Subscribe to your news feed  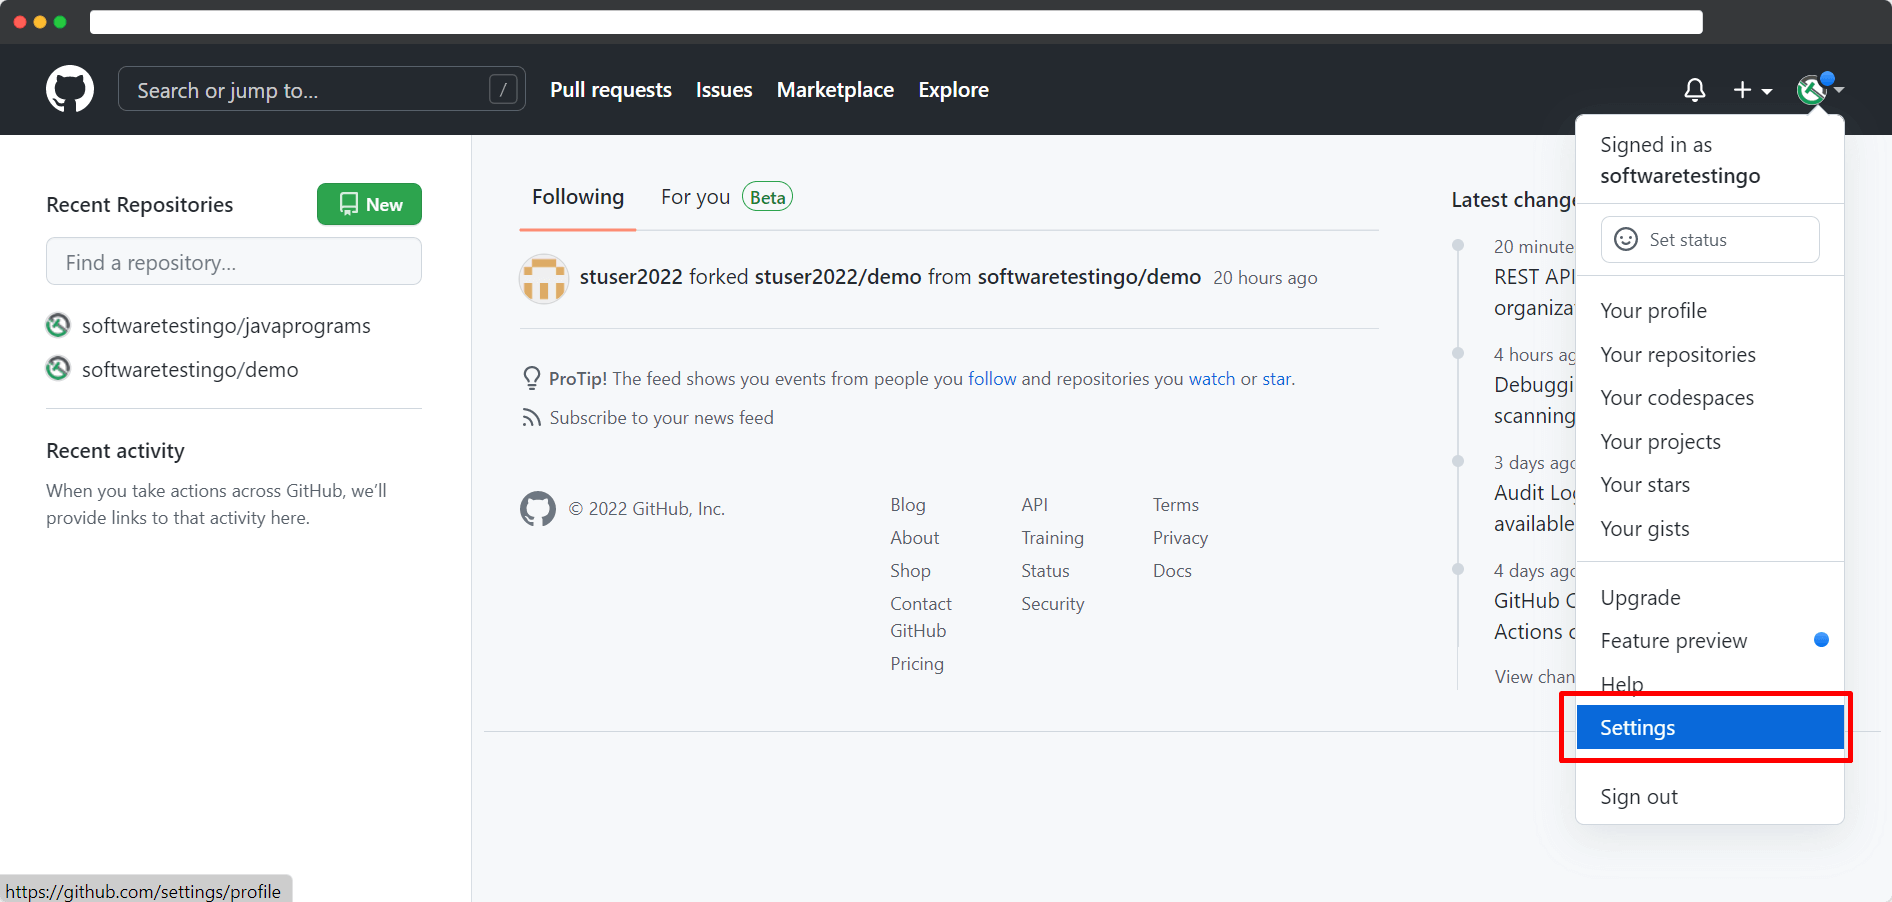(x=661, y=418)
